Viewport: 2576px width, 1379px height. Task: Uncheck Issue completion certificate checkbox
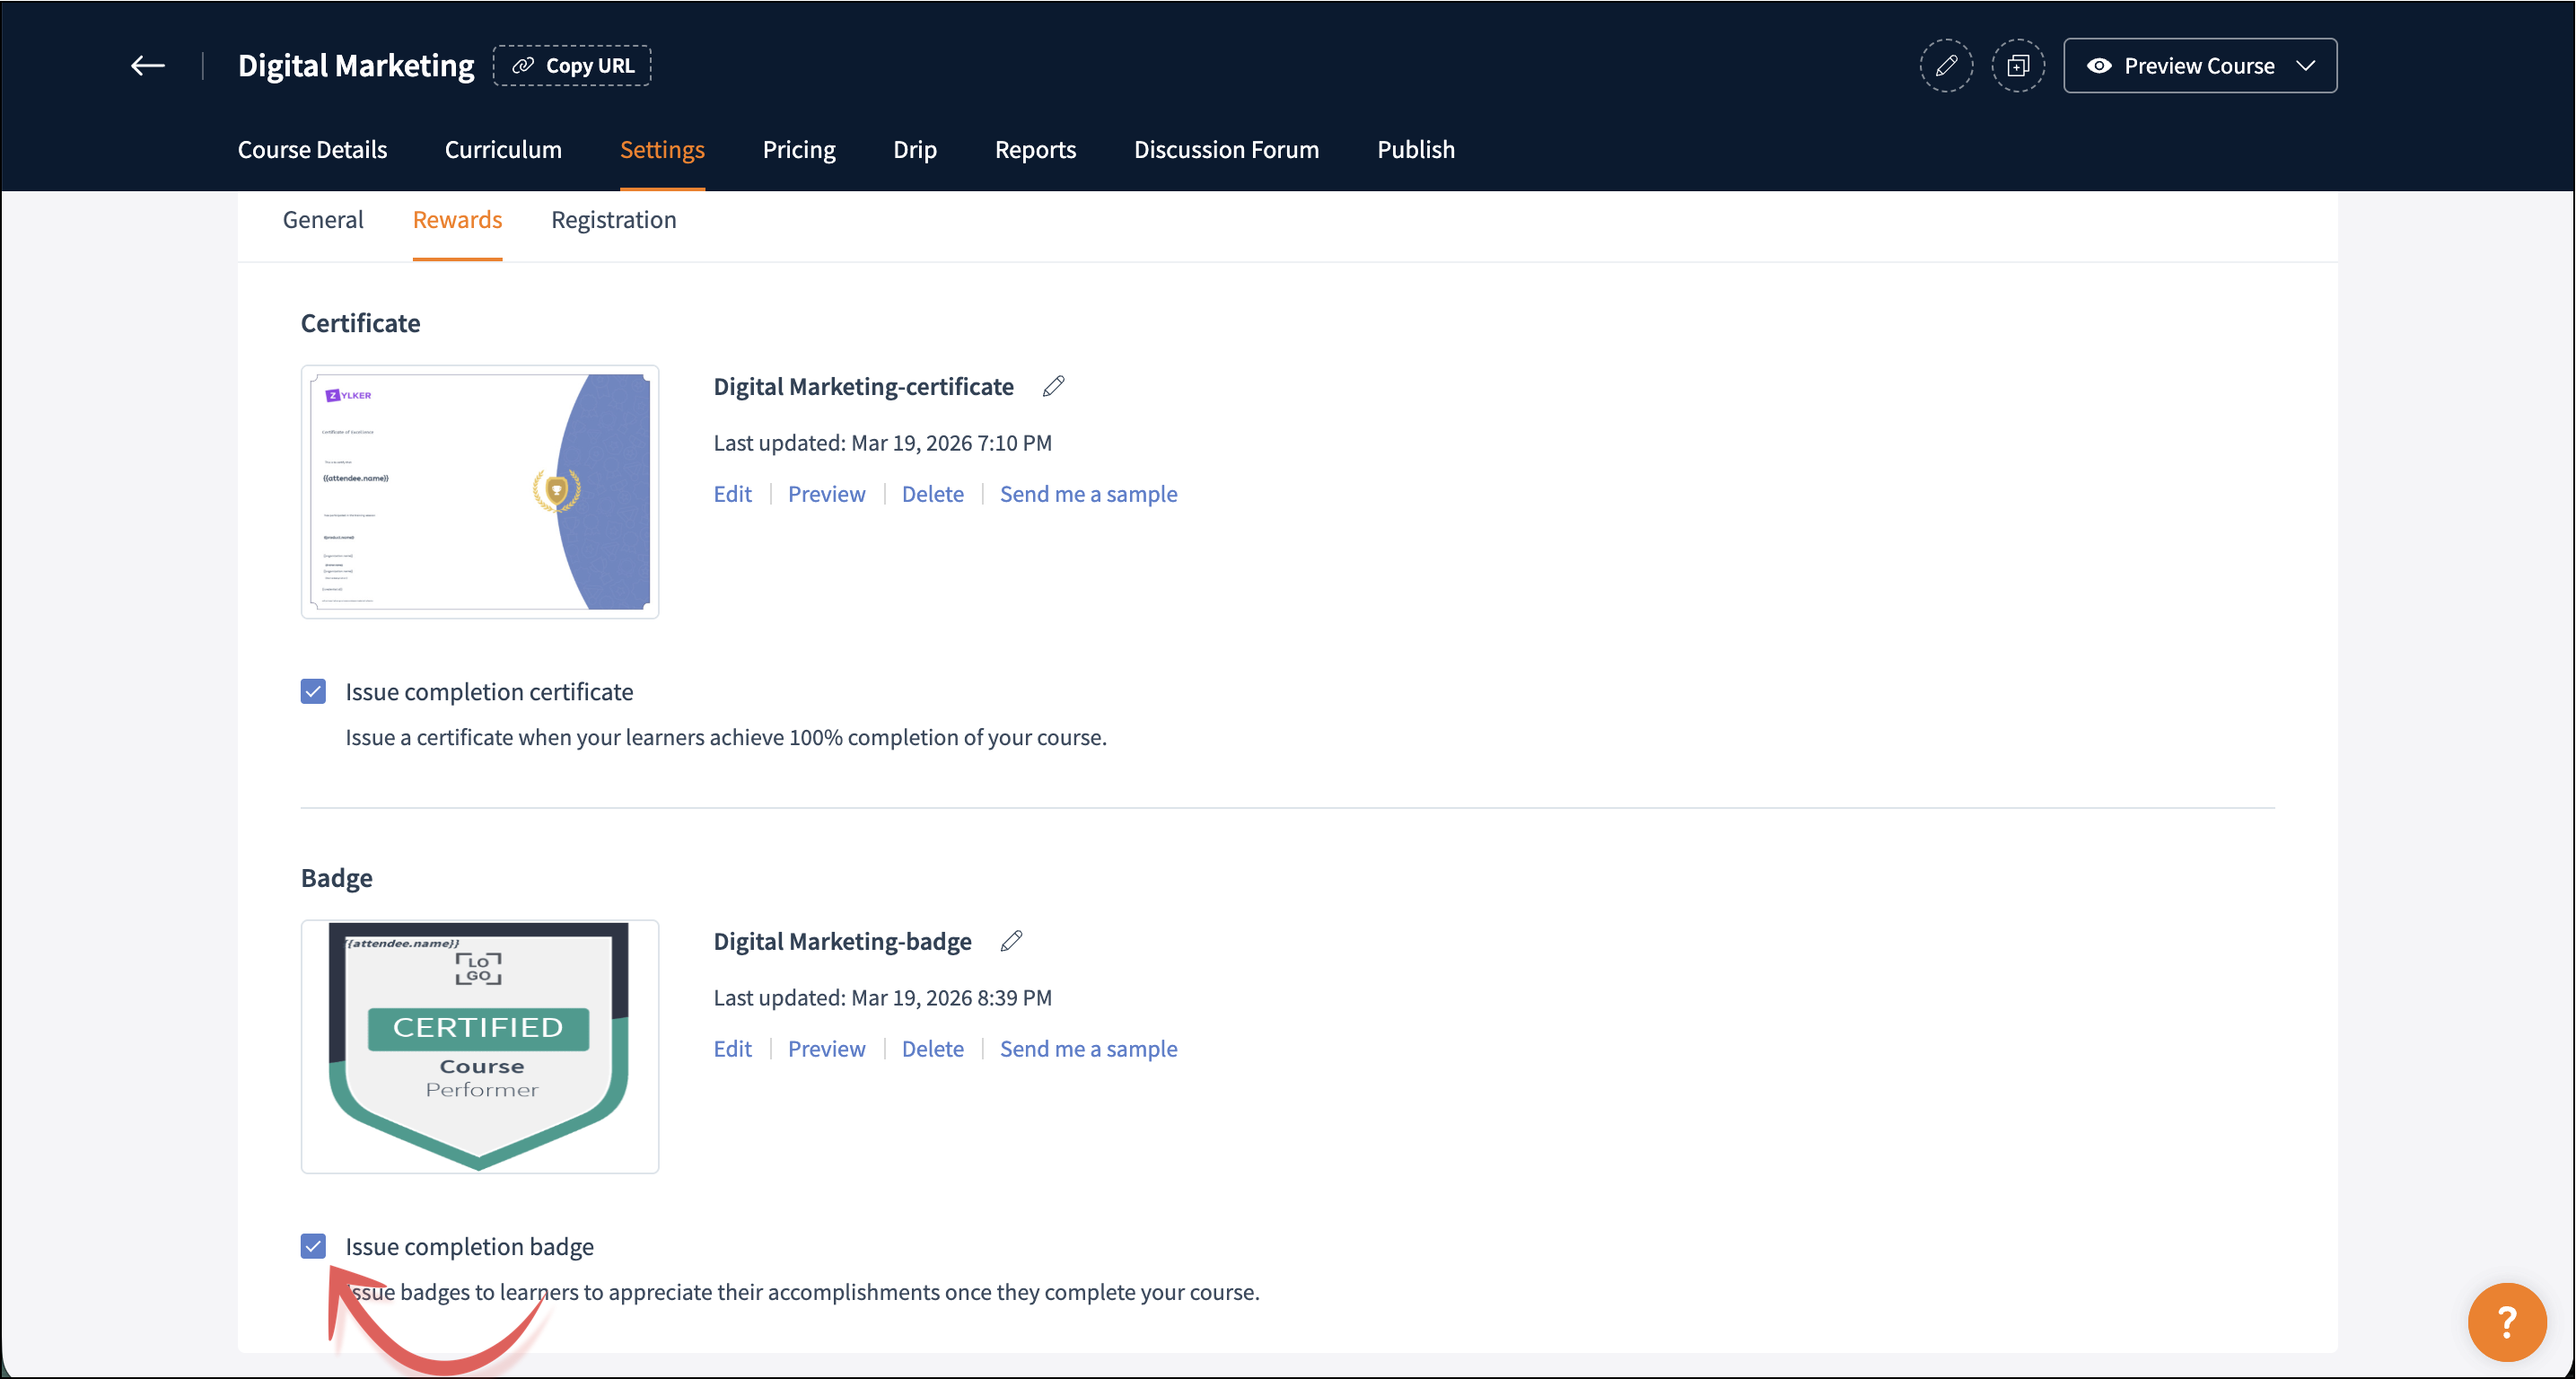(313, 692)
